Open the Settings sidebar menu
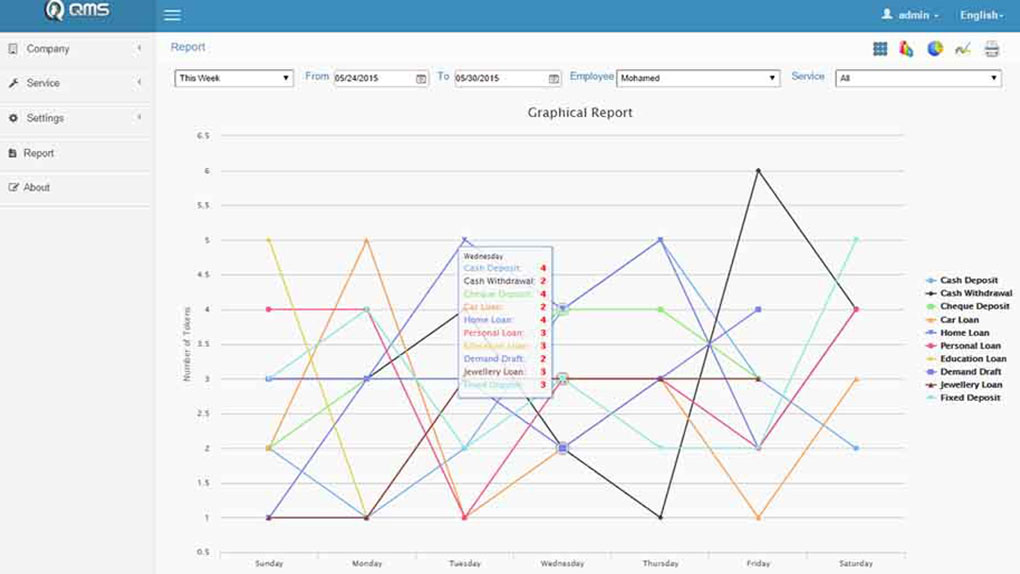The width and height of the screenshot is (1020, 574). click(x=77, y=118)
